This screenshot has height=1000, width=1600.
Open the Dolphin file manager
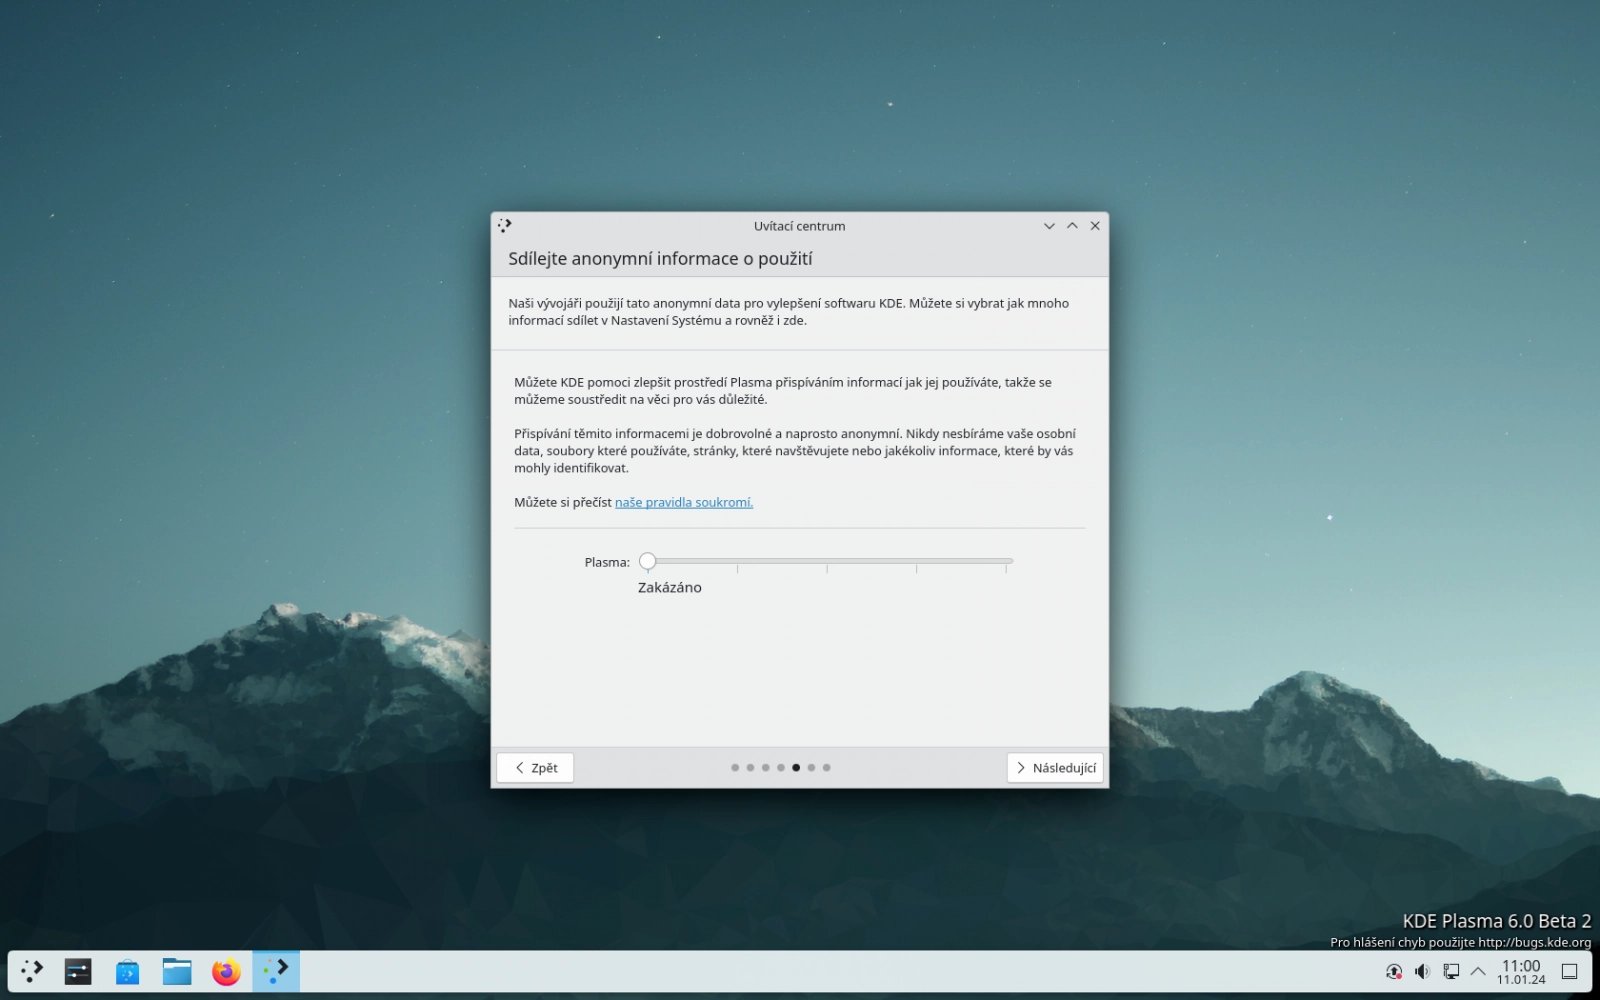point(177,971)
